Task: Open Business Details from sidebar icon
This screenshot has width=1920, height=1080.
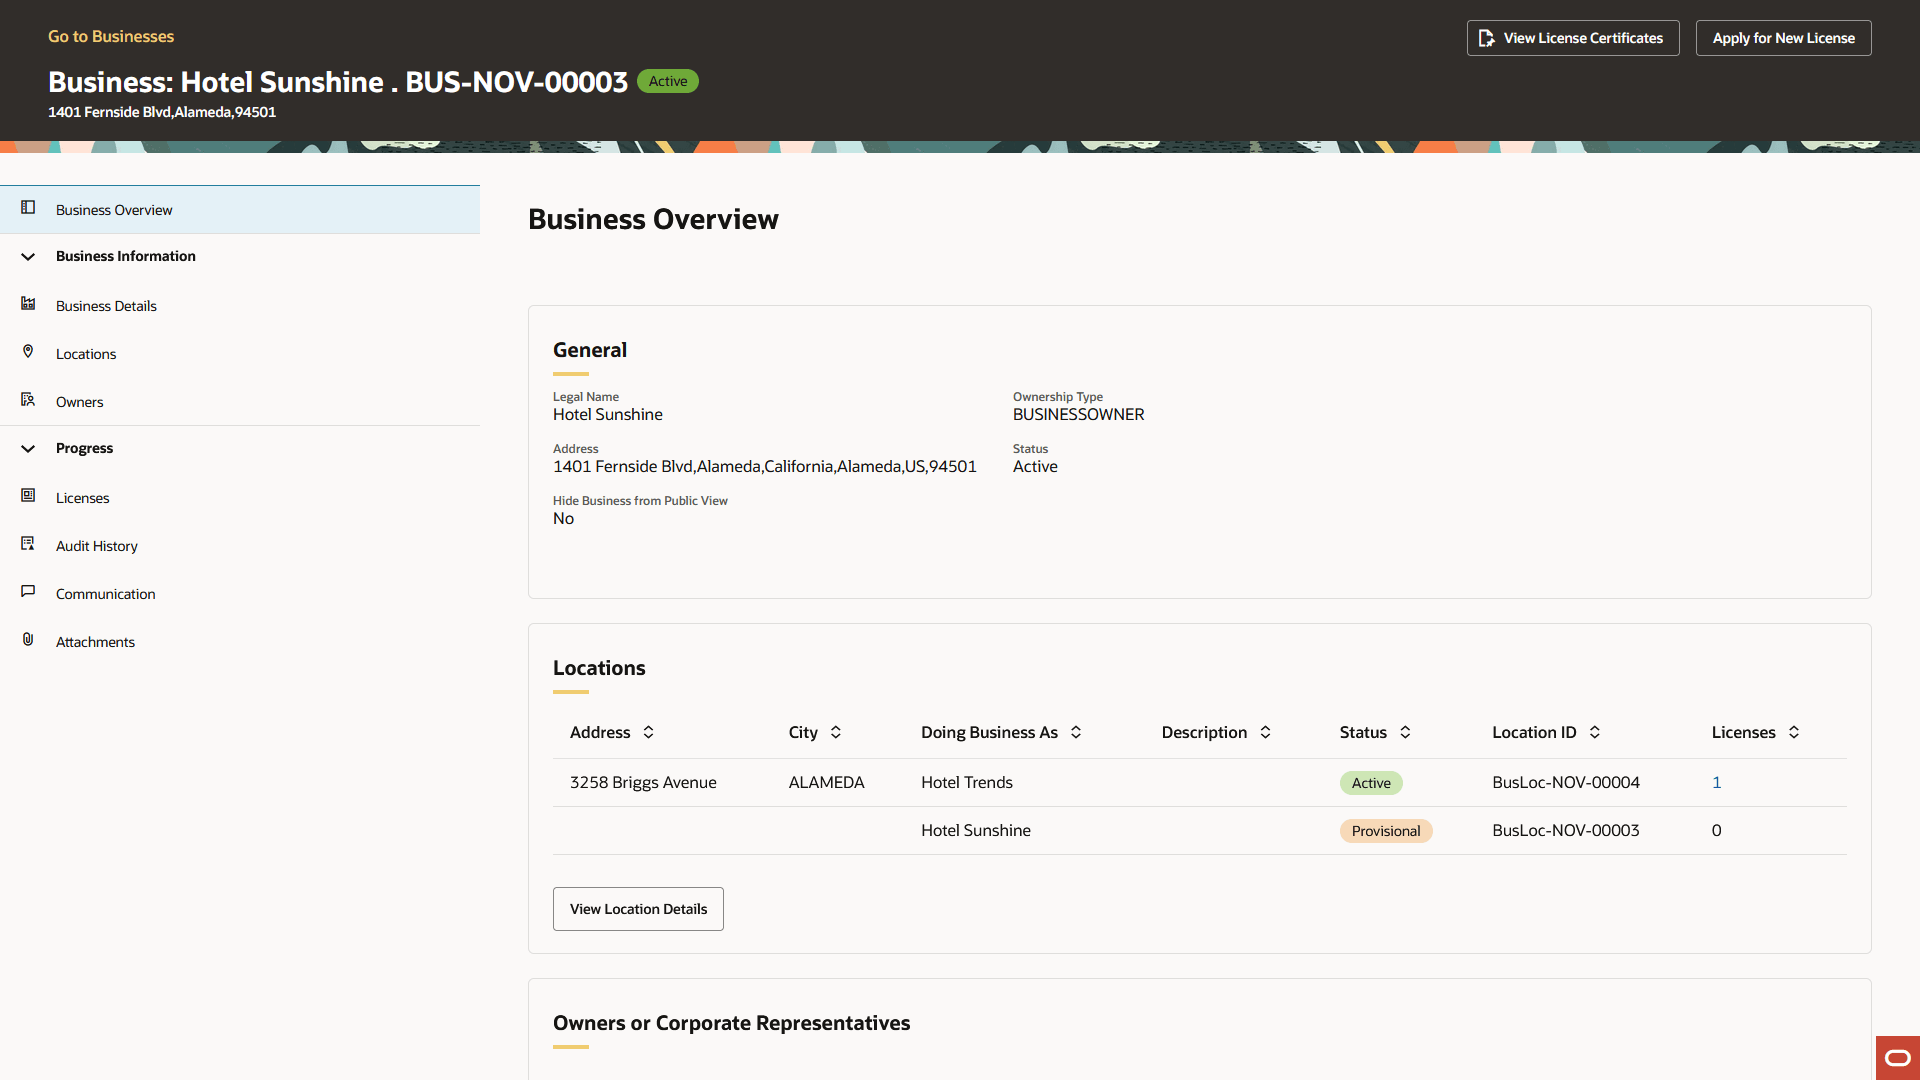Action: click(x=27, y=304)
